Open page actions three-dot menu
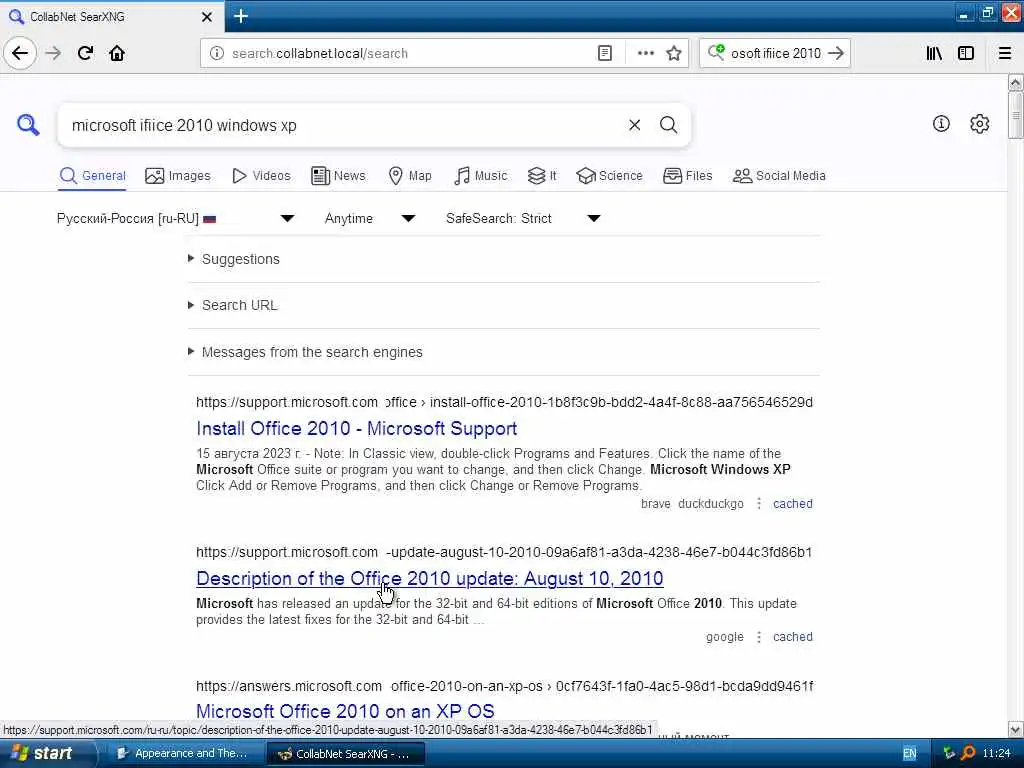 645,53
